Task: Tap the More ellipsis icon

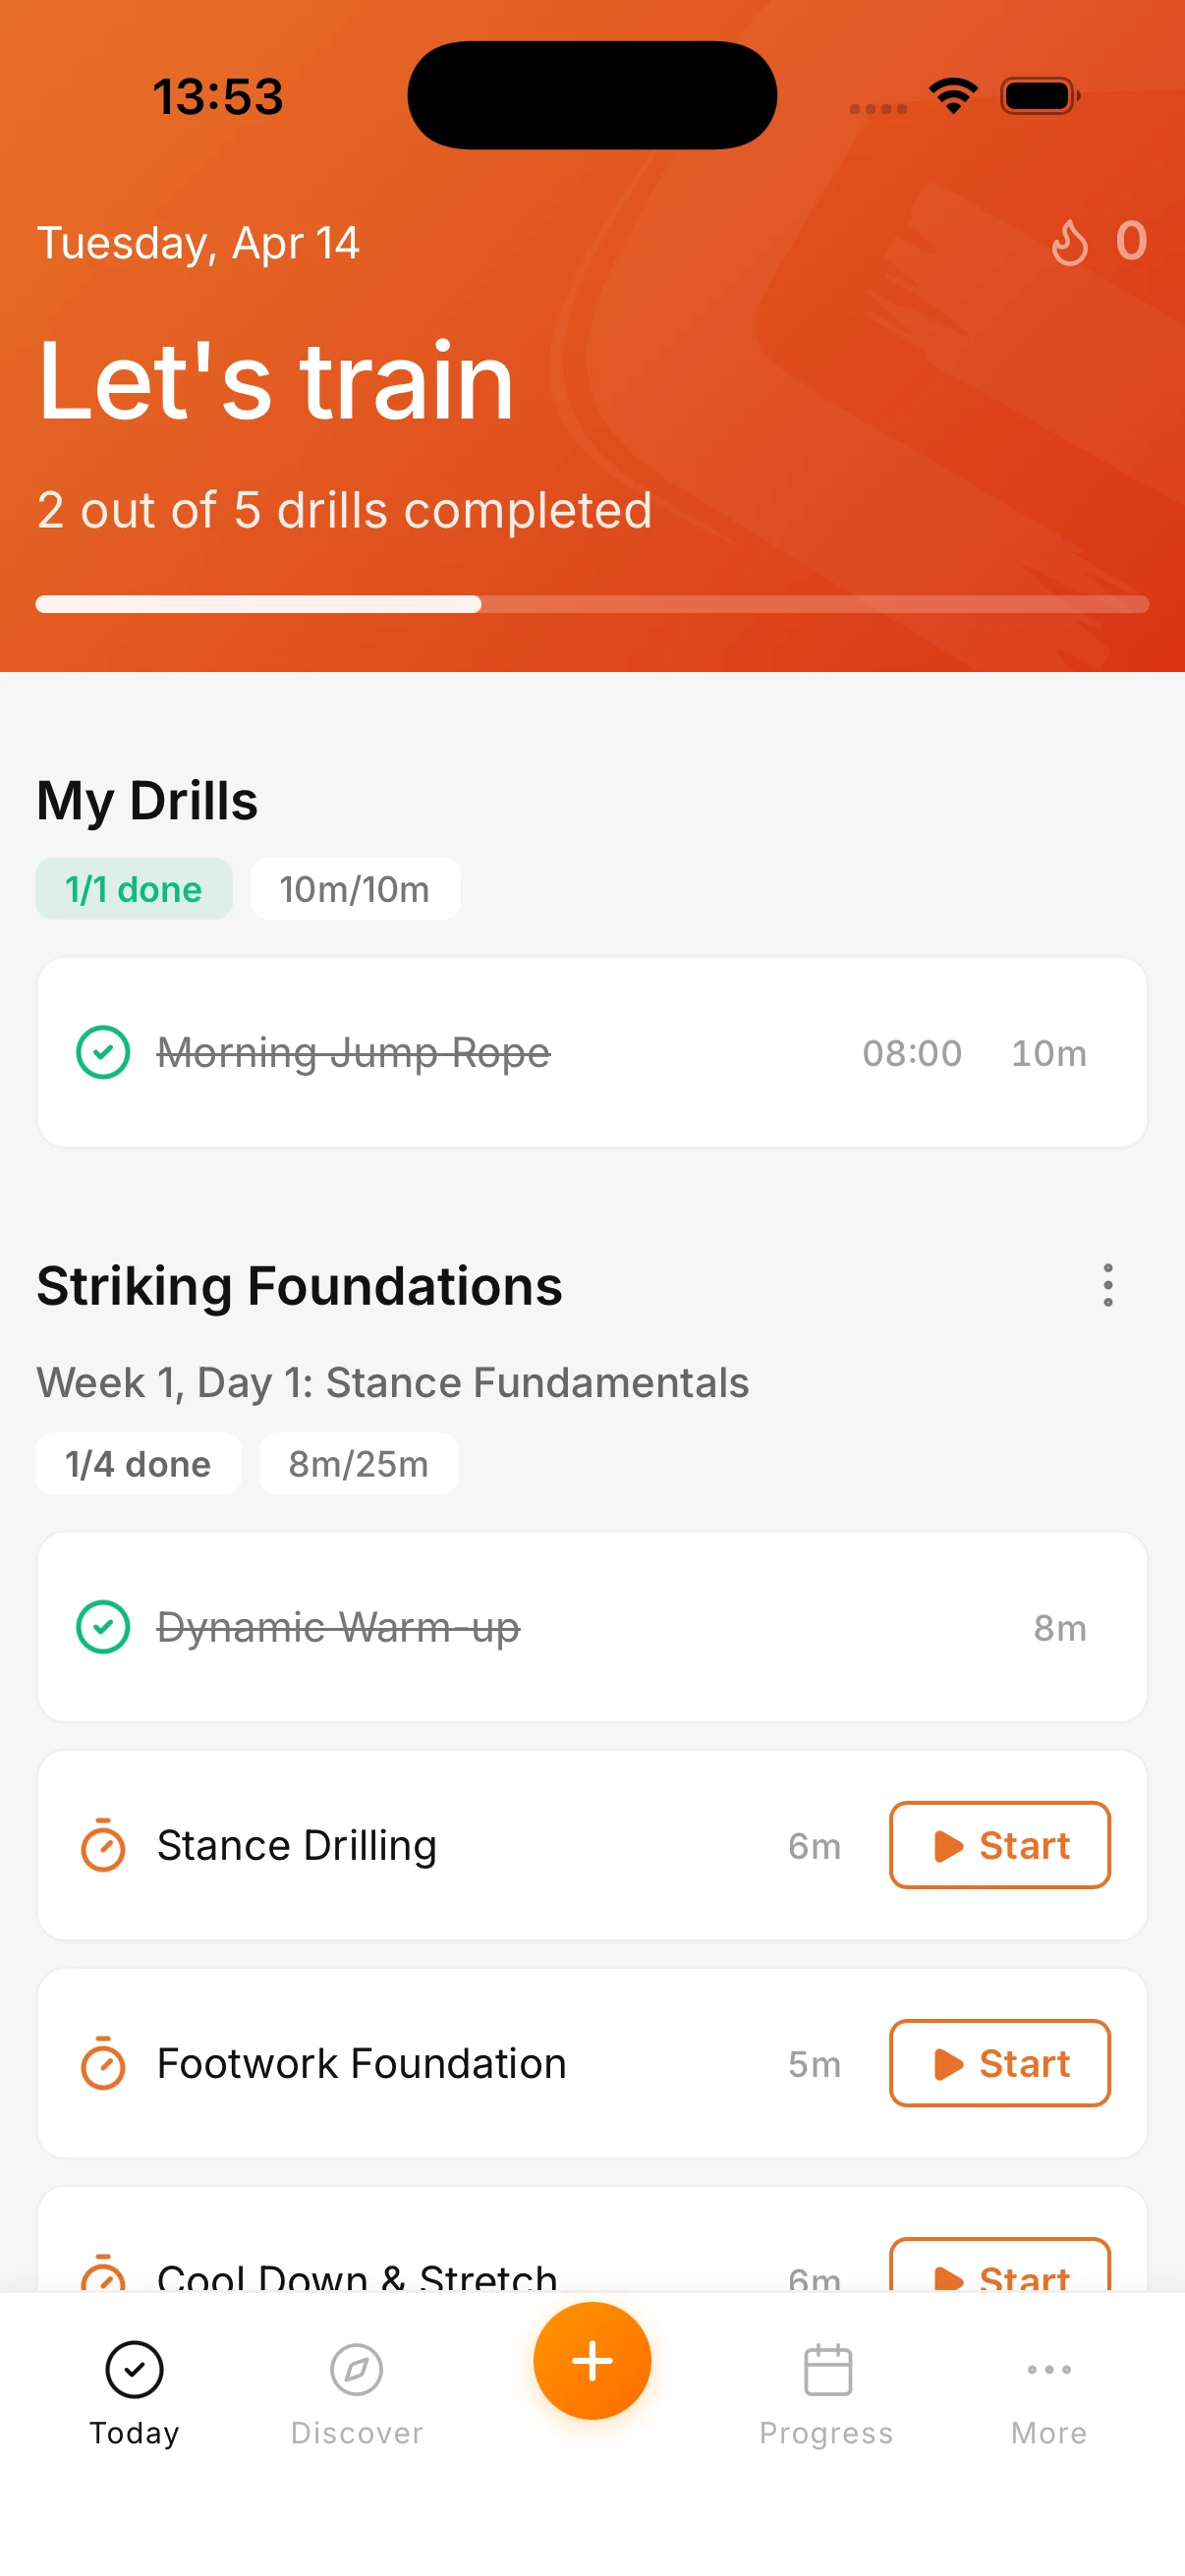Action: 1048,2369
